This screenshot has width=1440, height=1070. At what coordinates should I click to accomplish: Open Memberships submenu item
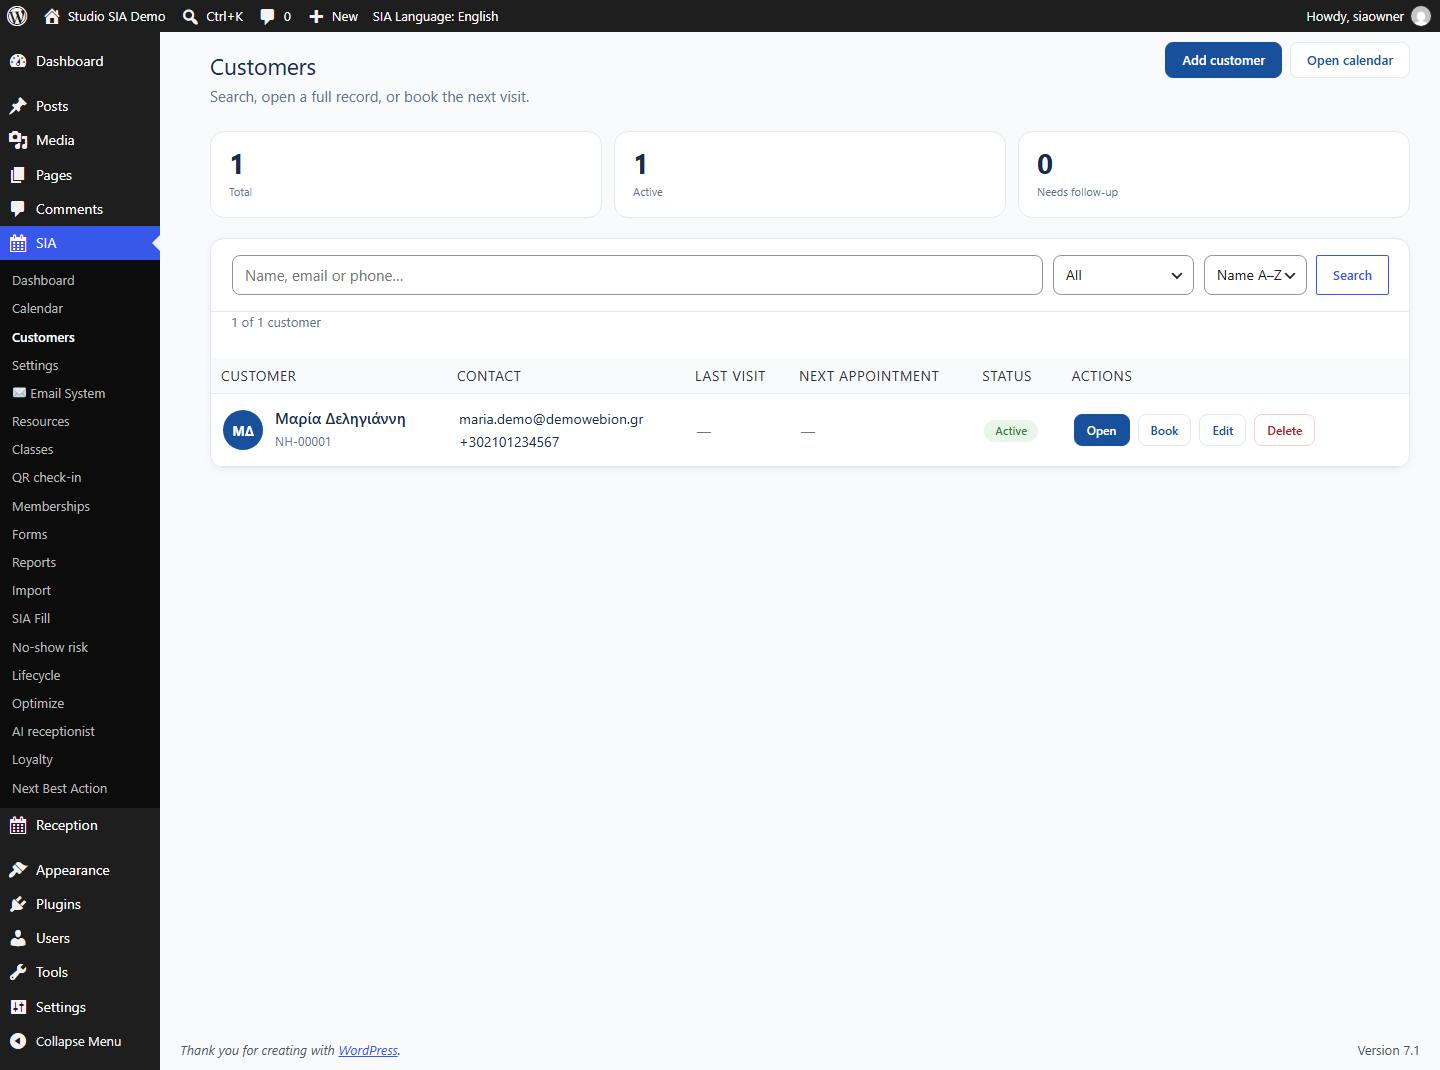point(51,506)
